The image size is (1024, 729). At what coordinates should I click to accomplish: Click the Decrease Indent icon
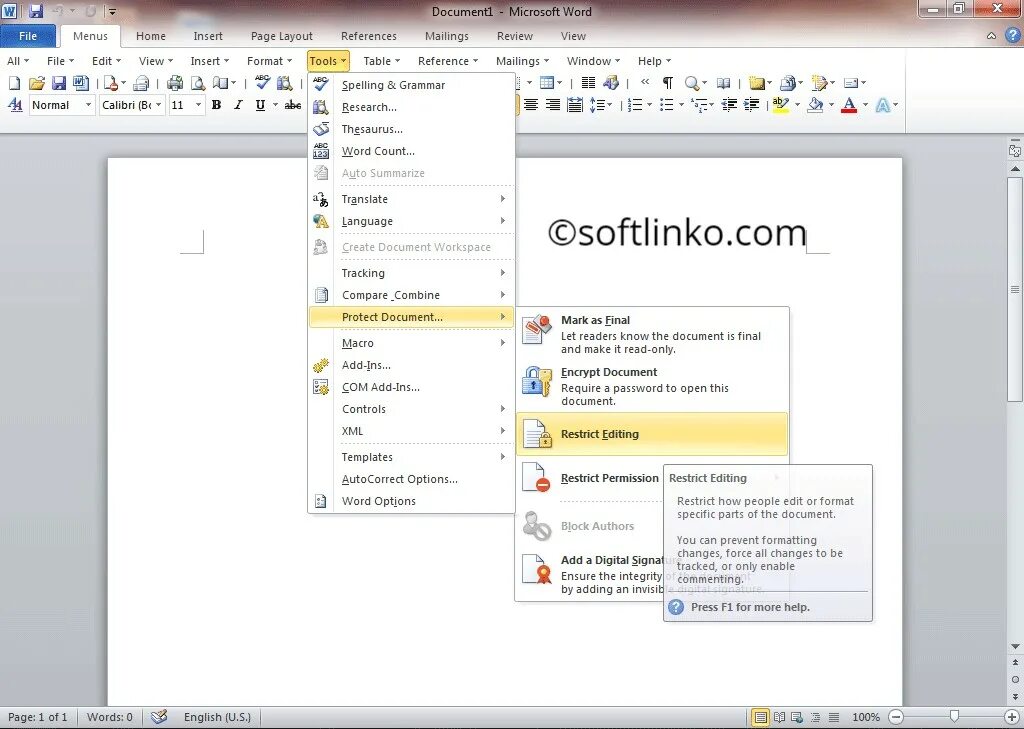729,105
